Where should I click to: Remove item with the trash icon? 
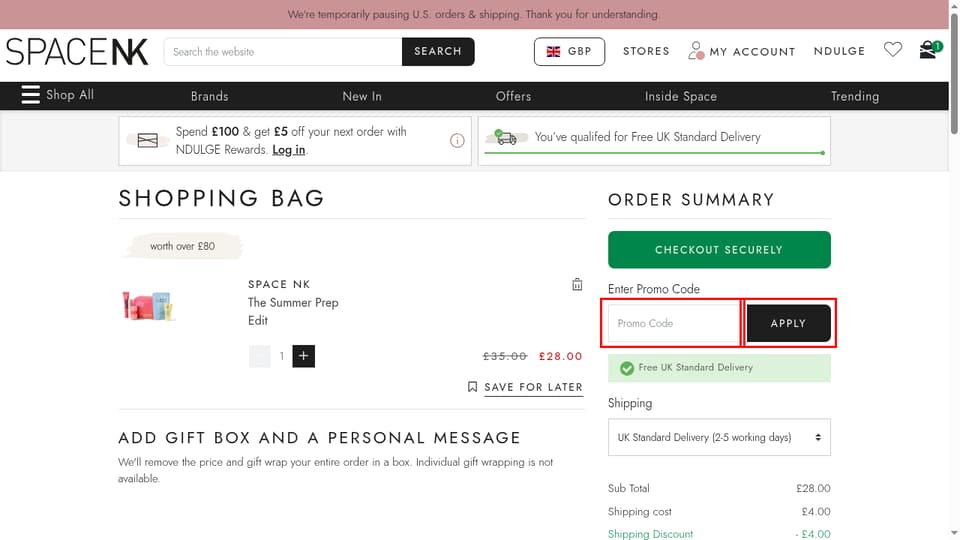coord(577,285)
